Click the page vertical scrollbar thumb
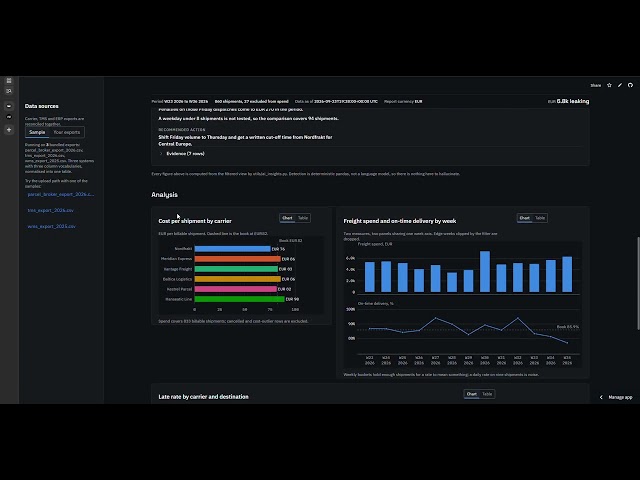The height and width of the screenshot is (480, 640). 638,283
